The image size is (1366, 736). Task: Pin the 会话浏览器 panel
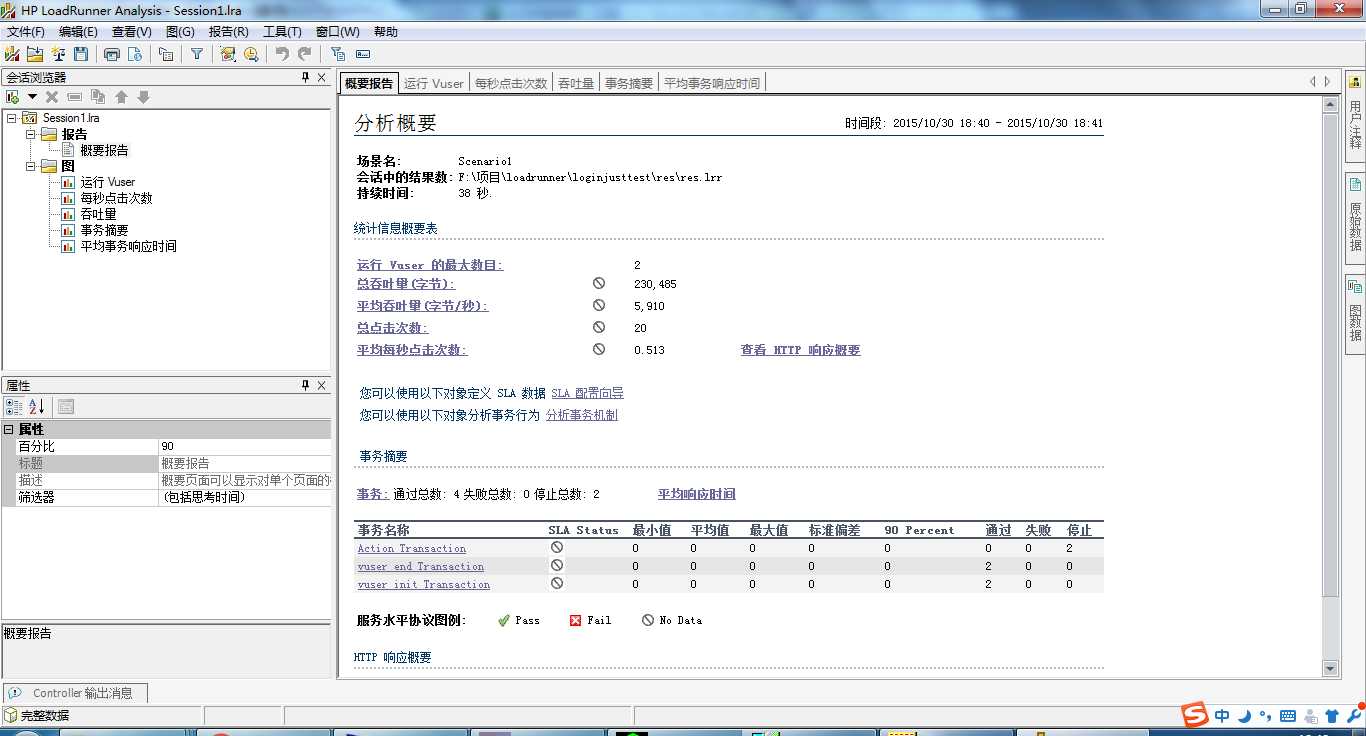point(306,77)
